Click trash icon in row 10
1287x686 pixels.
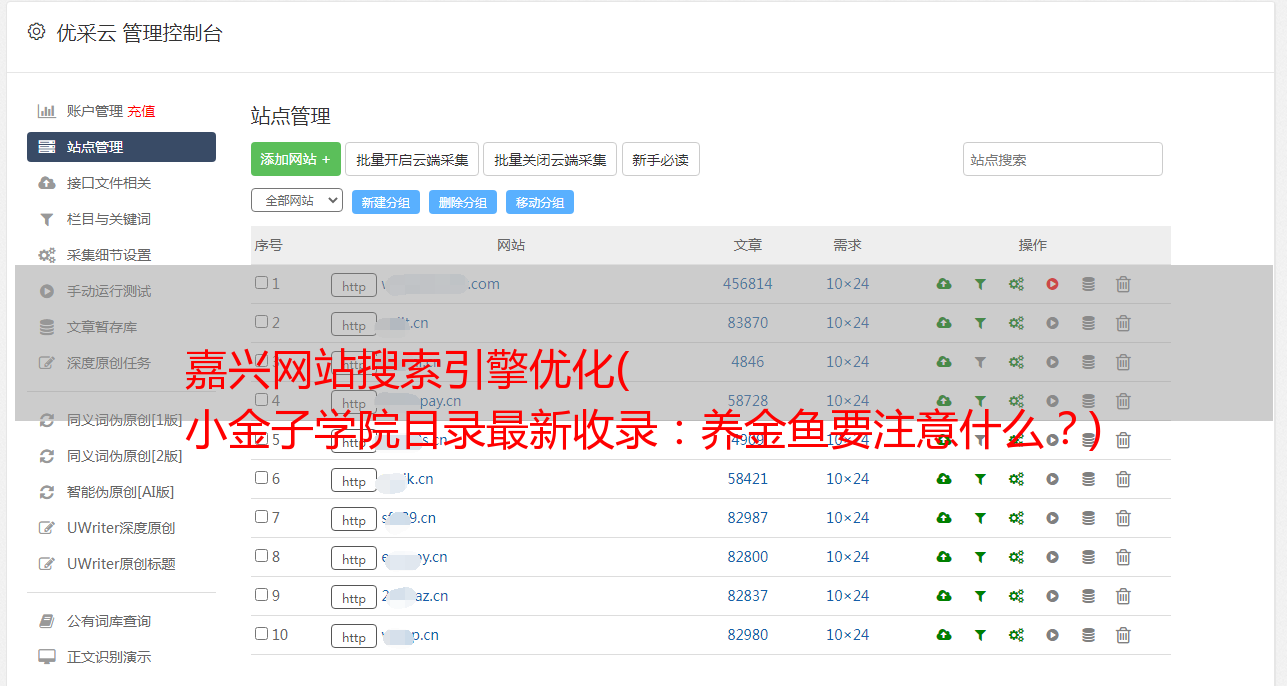1123,635
